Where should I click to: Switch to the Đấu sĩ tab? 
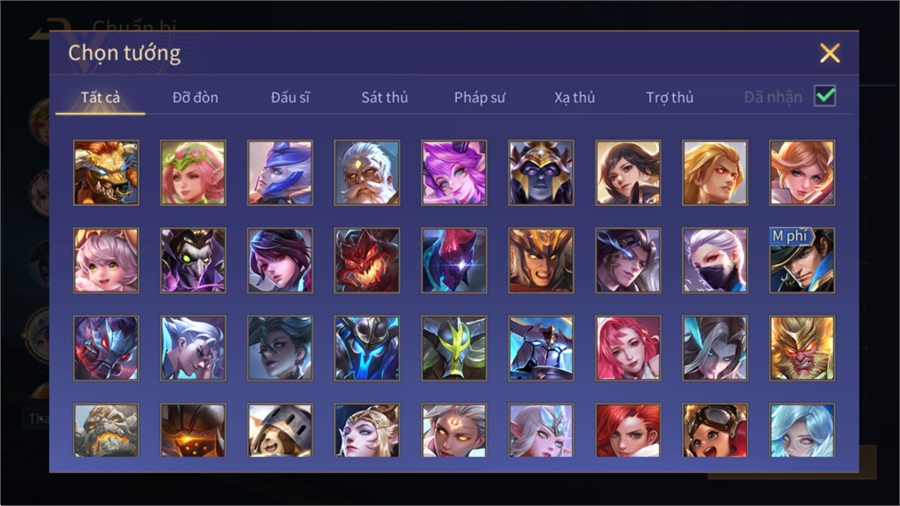coord(290,98)
